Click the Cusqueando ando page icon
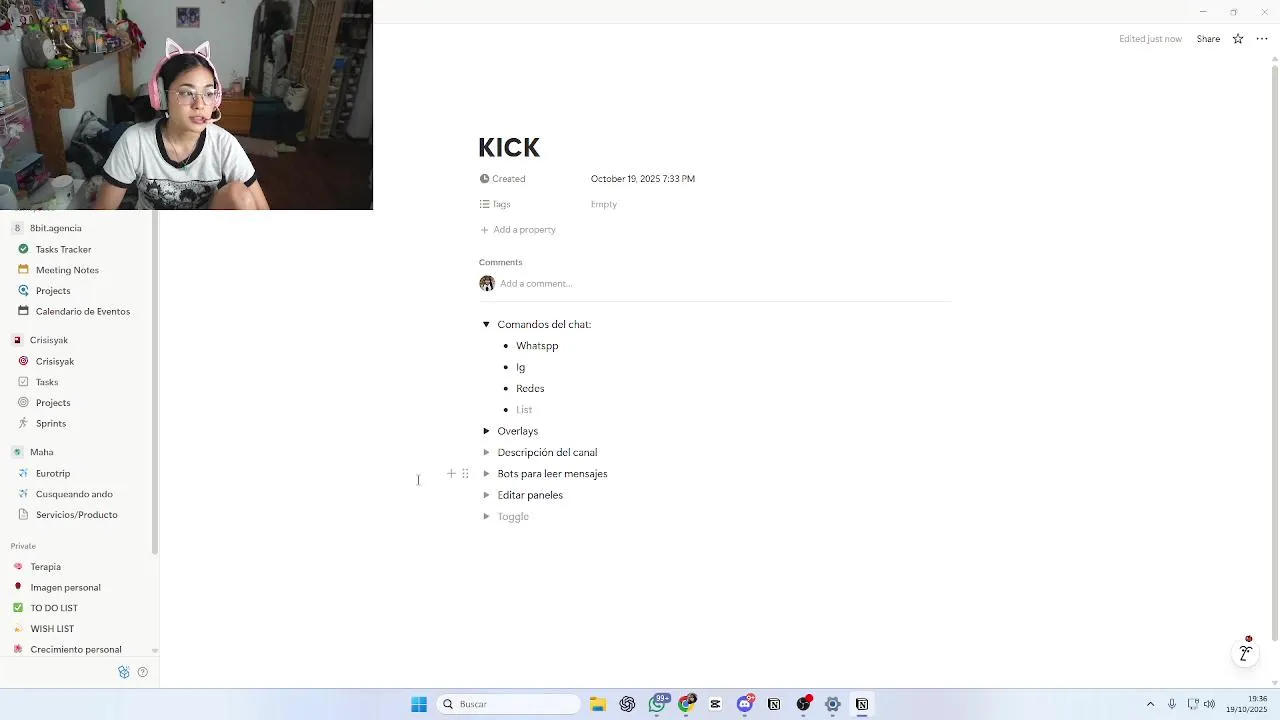This screenshot has width=1280, height=720. [x=23, y=494]
